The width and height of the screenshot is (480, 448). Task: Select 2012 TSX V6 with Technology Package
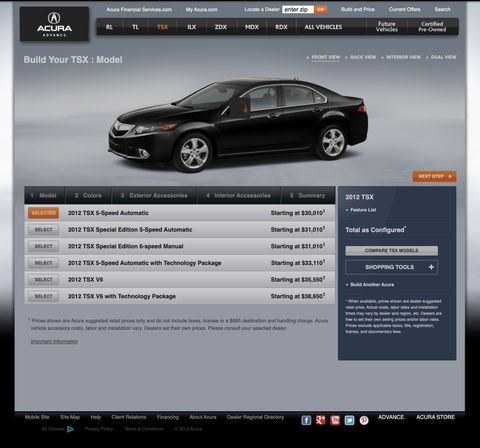coord(43,296)
